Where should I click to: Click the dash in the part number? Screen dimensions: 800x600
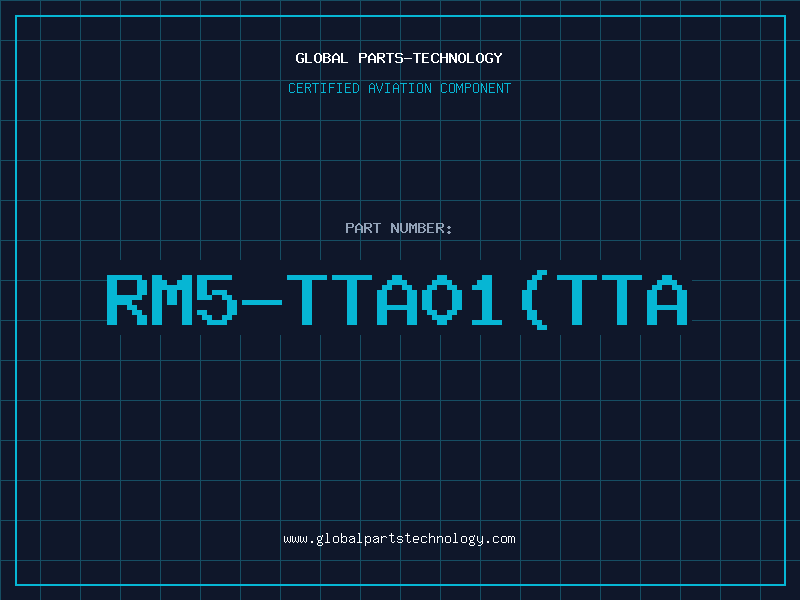pyautogui.click(x=261, y=302)
